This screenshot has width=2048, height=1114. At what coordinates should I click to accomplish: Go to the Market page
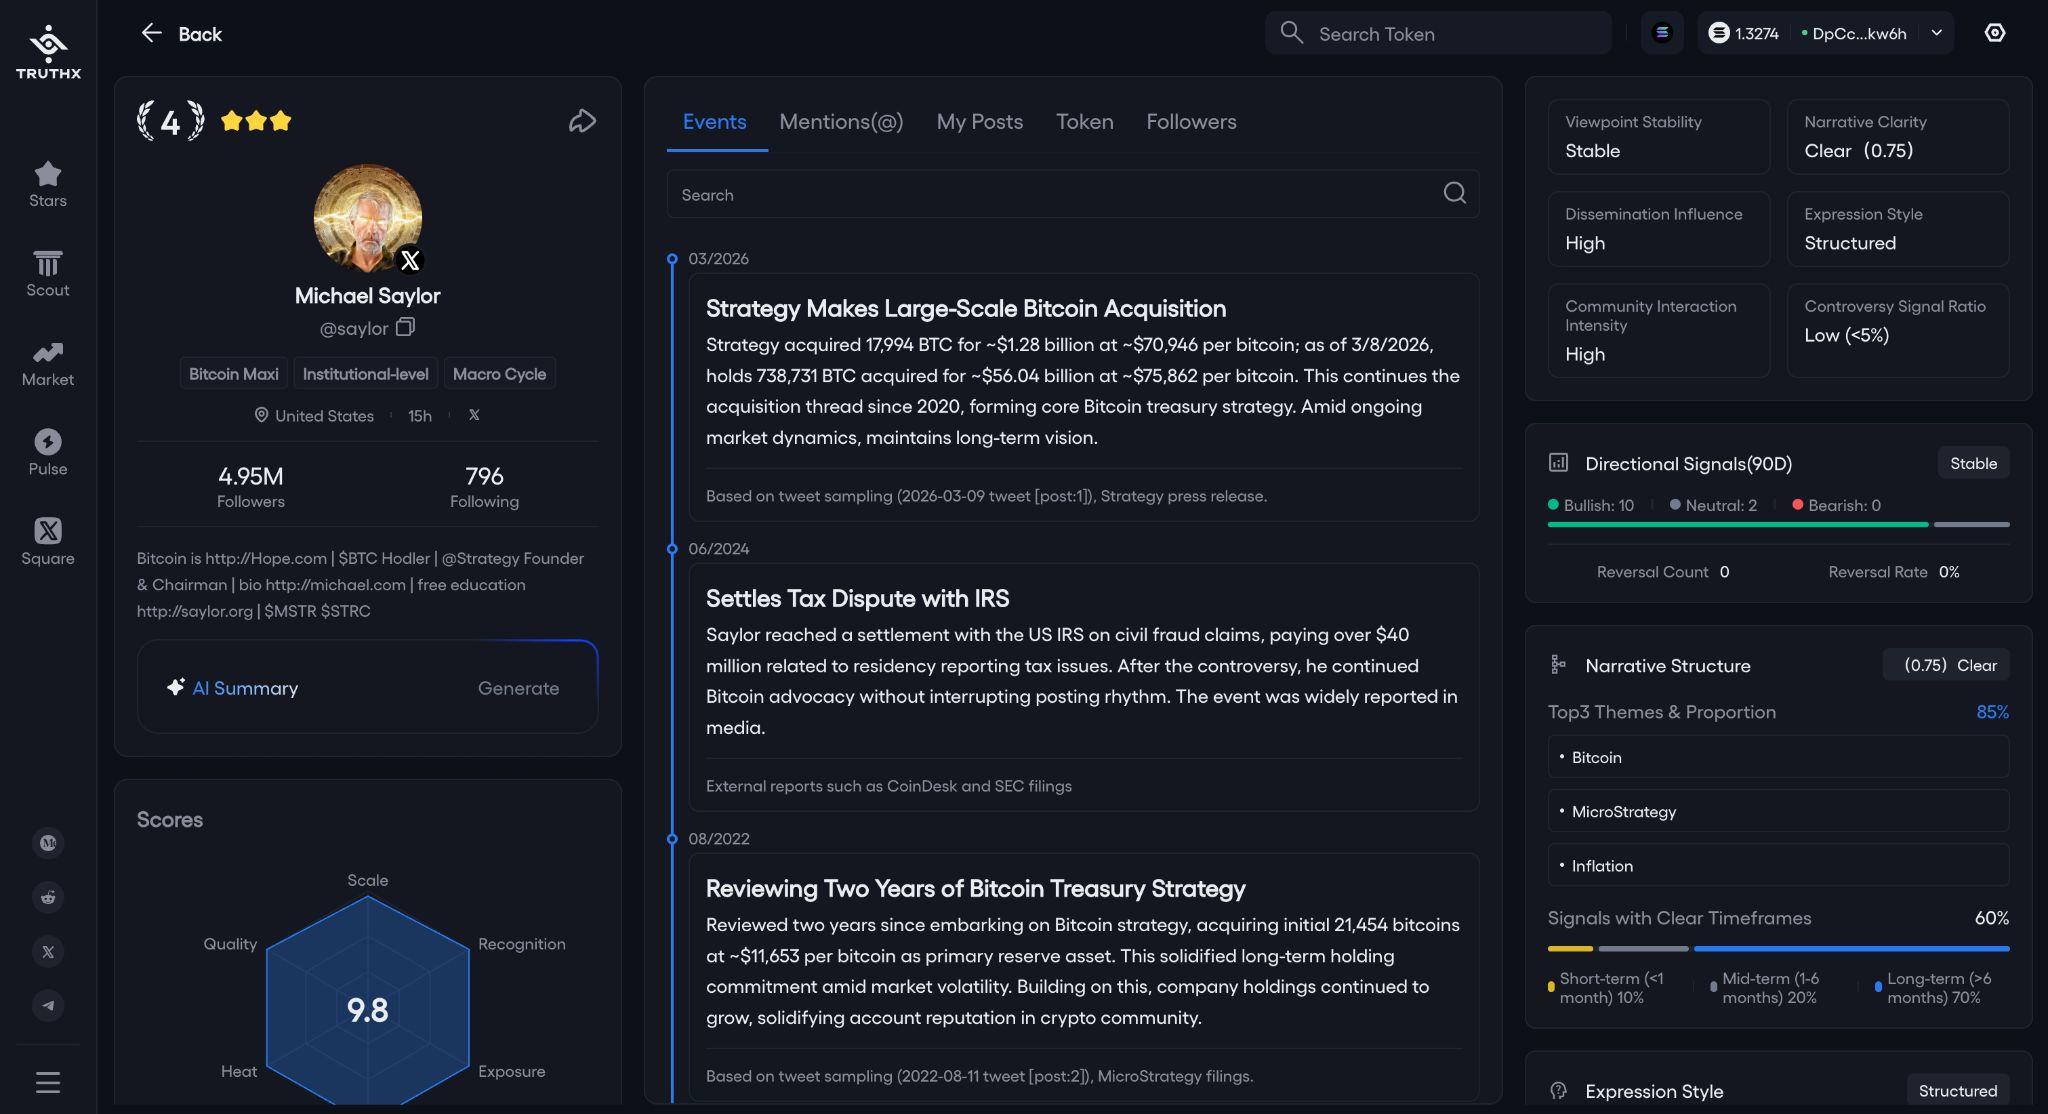click(x=47, y=364)
